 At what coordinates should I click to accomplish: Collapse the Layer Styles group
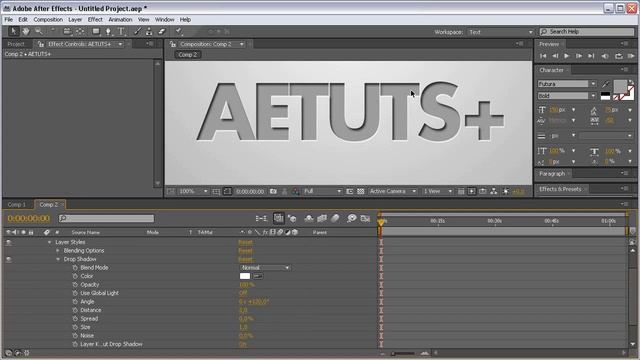click(49, 242)
